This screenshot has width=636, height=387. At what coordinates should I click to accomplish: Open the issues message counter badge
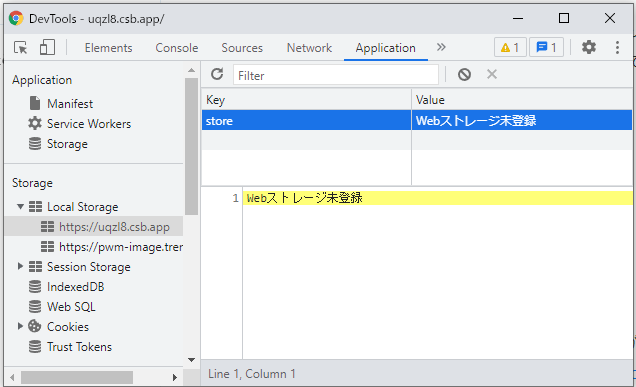point(546,47)
